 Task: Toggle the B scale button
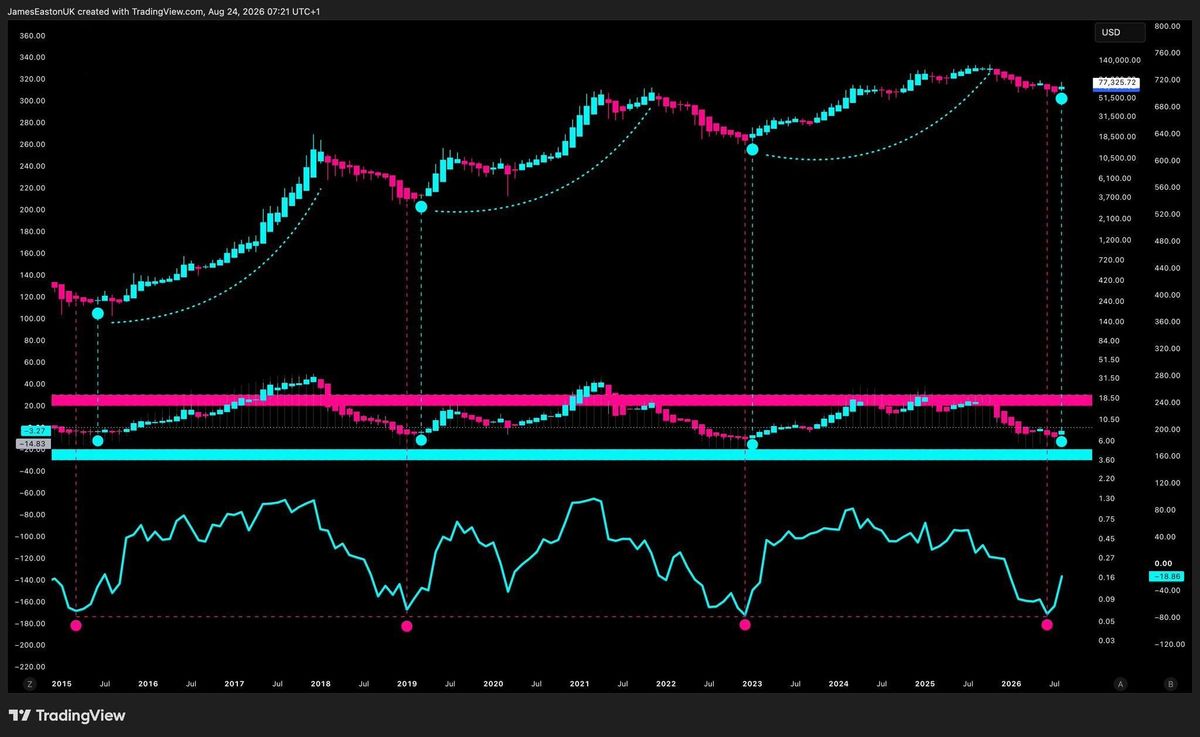[1171, 684]
